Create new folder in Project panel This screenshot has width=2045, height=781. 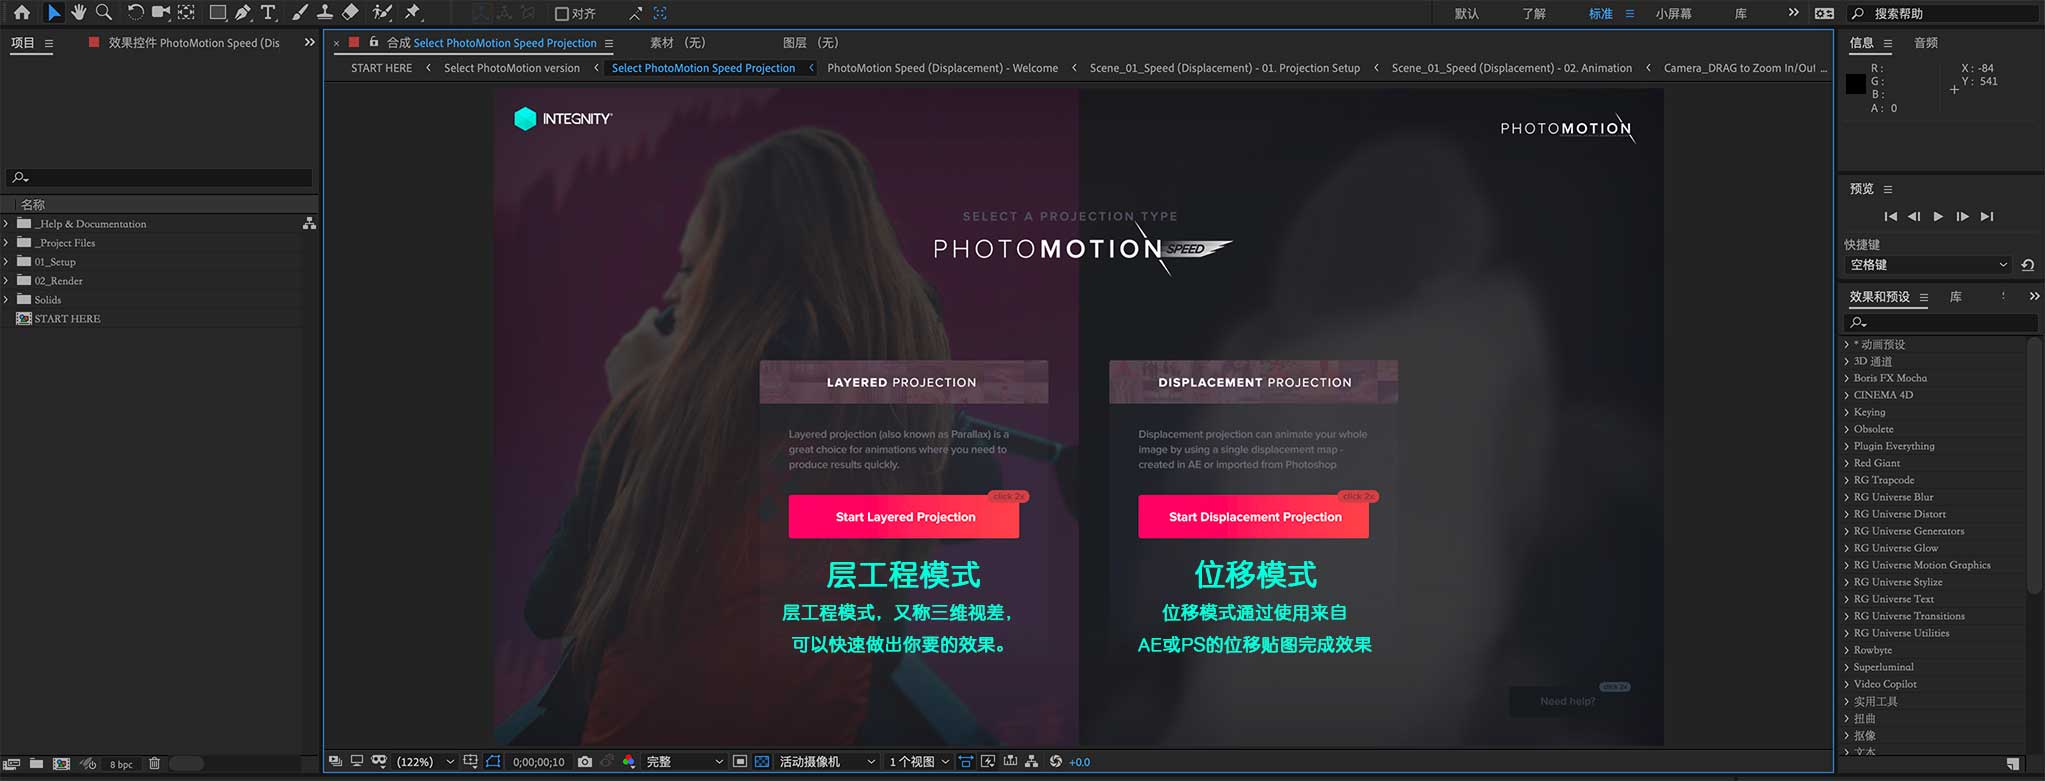click(36, 764)
